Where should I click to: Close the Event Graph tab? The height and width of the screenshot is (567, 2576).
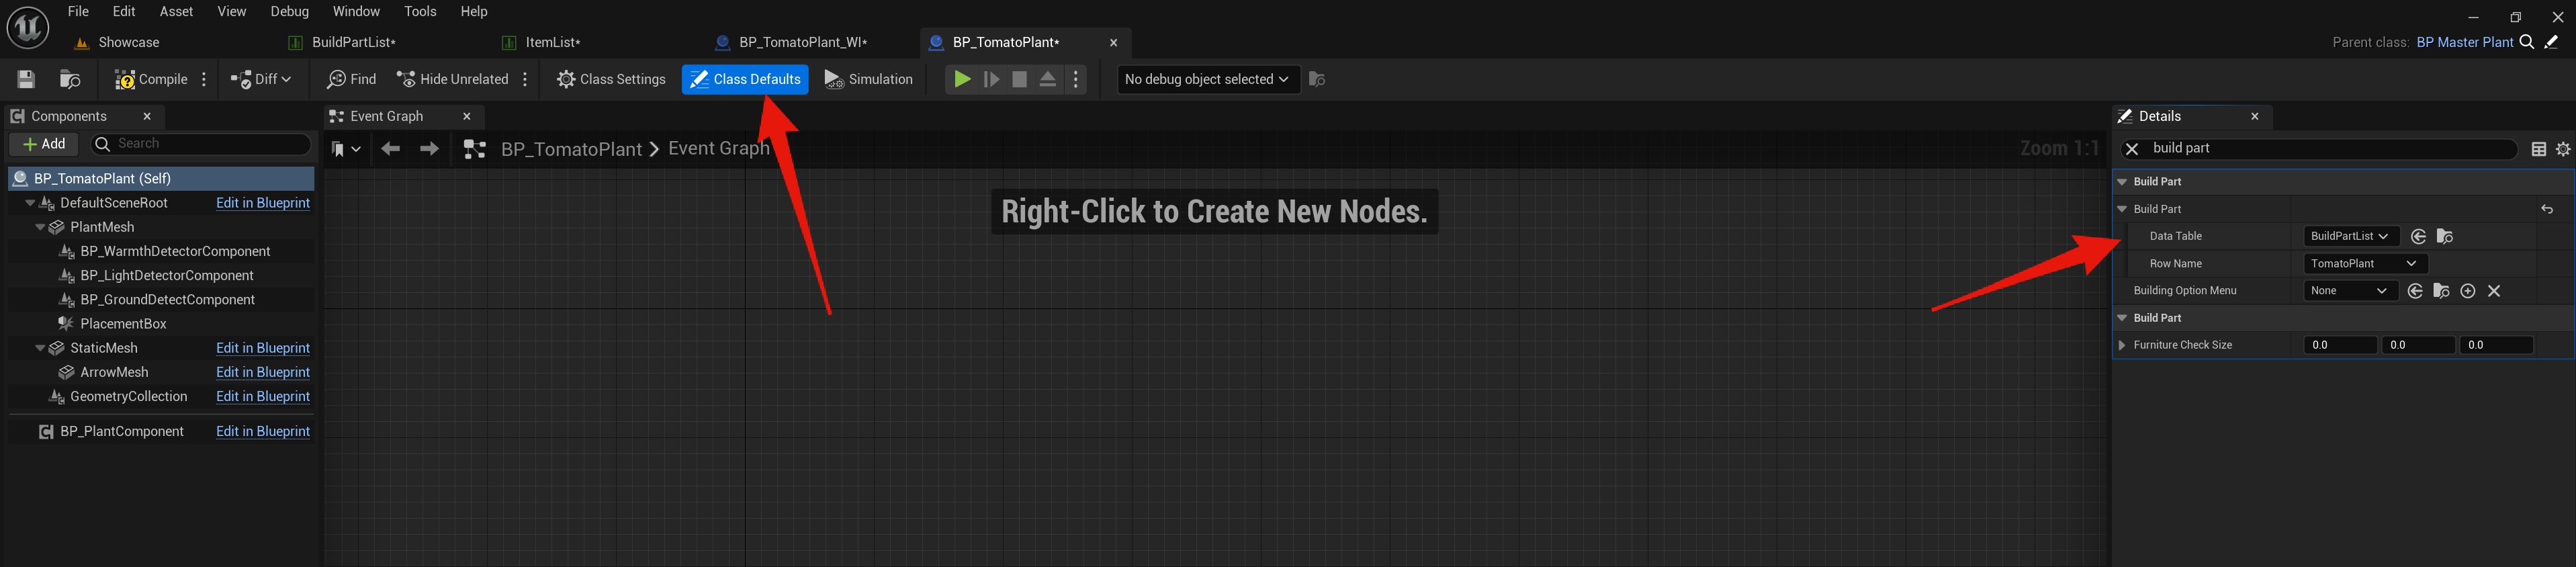point(466,116)
